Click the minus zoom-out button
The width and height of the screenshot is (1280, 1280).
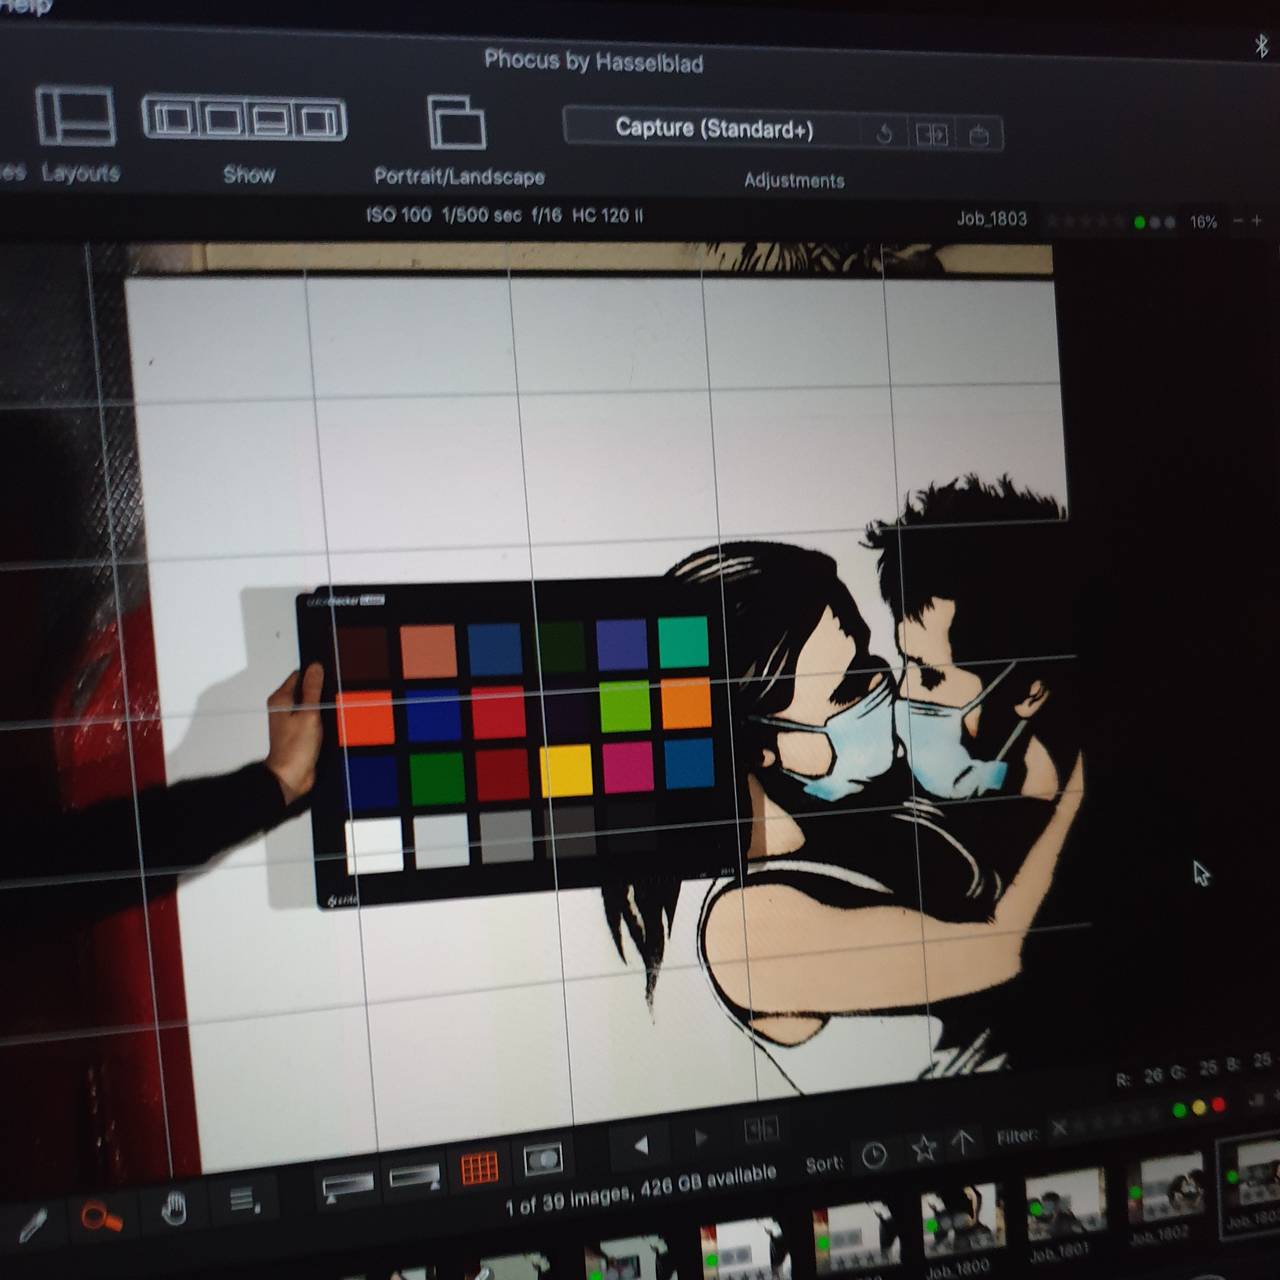point(1238,221)
